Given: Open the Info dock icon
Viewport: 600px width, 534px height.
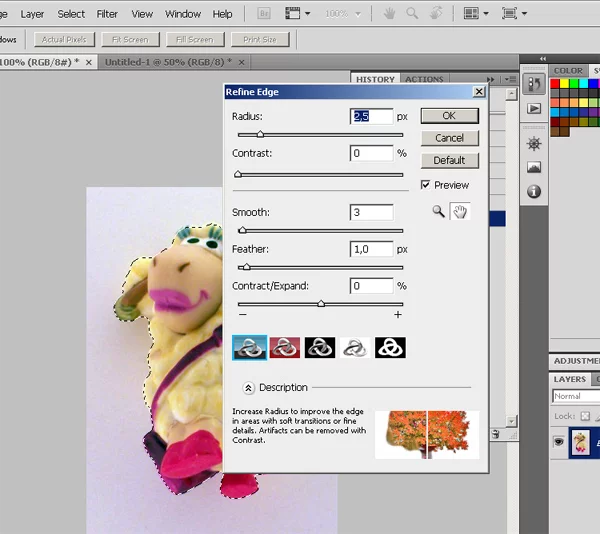Looking at the screenshot, I should tap(534, 191).
